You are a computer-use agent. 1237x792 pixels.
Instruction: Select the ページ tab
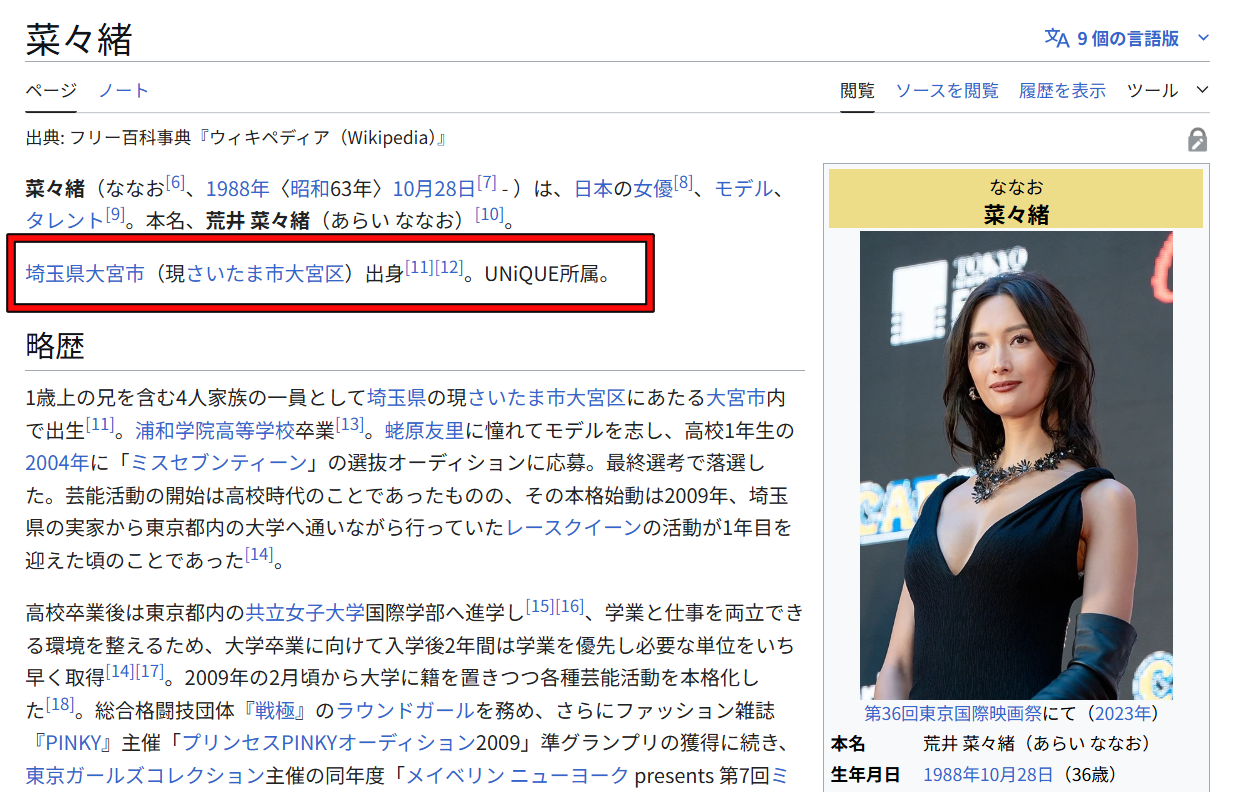click(x=51, y=91)
